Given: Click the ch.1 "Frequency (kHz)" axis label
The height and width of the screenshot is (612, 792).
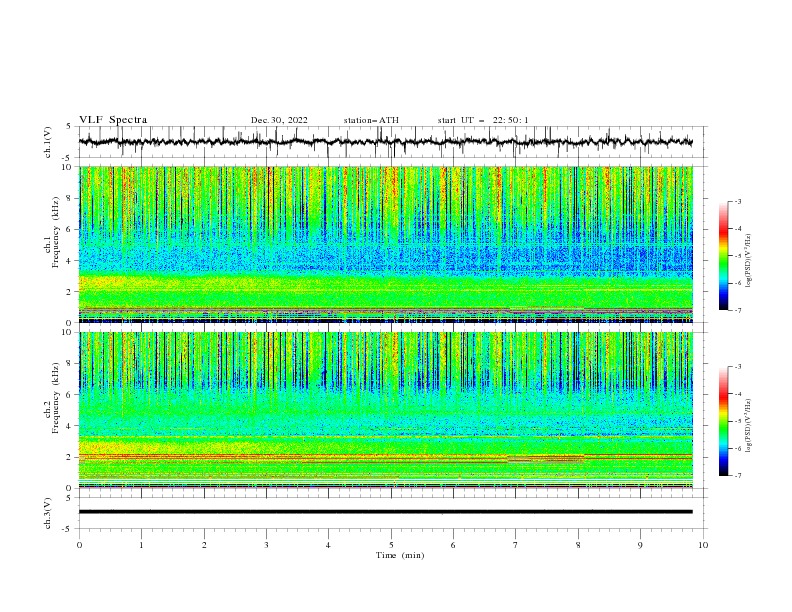Looking at the screenshot, I should pyautogui.click(x=56, y=230).
